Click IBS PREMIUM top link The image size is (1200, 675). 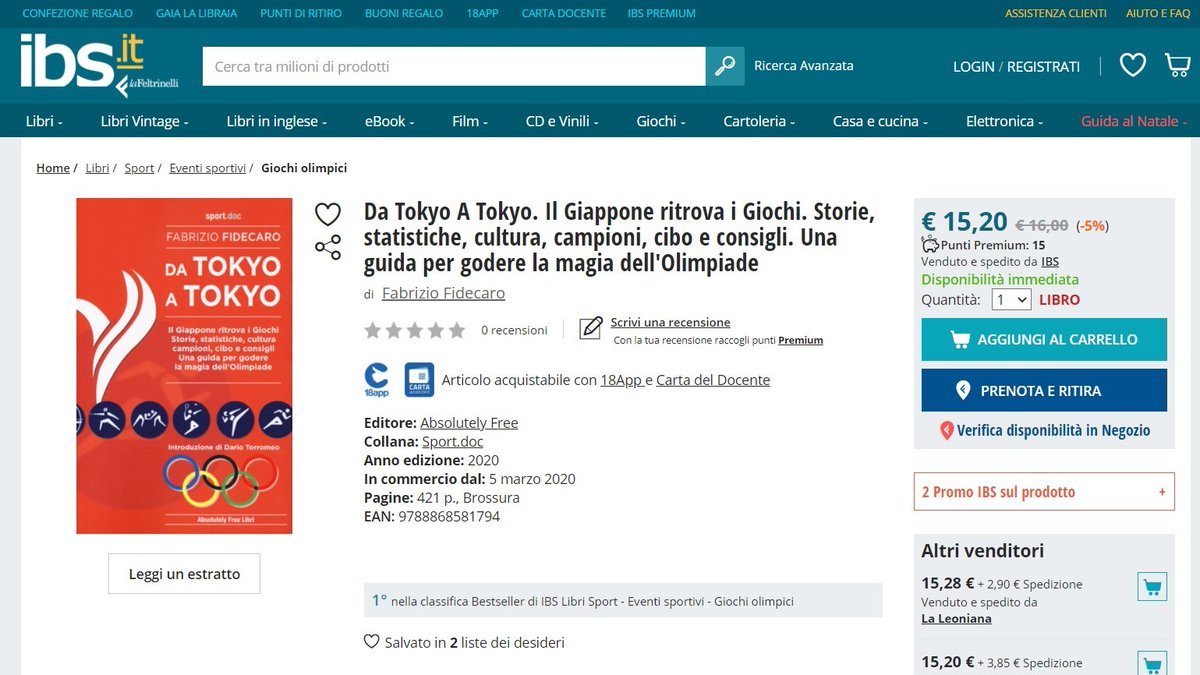tap(662, 13)
